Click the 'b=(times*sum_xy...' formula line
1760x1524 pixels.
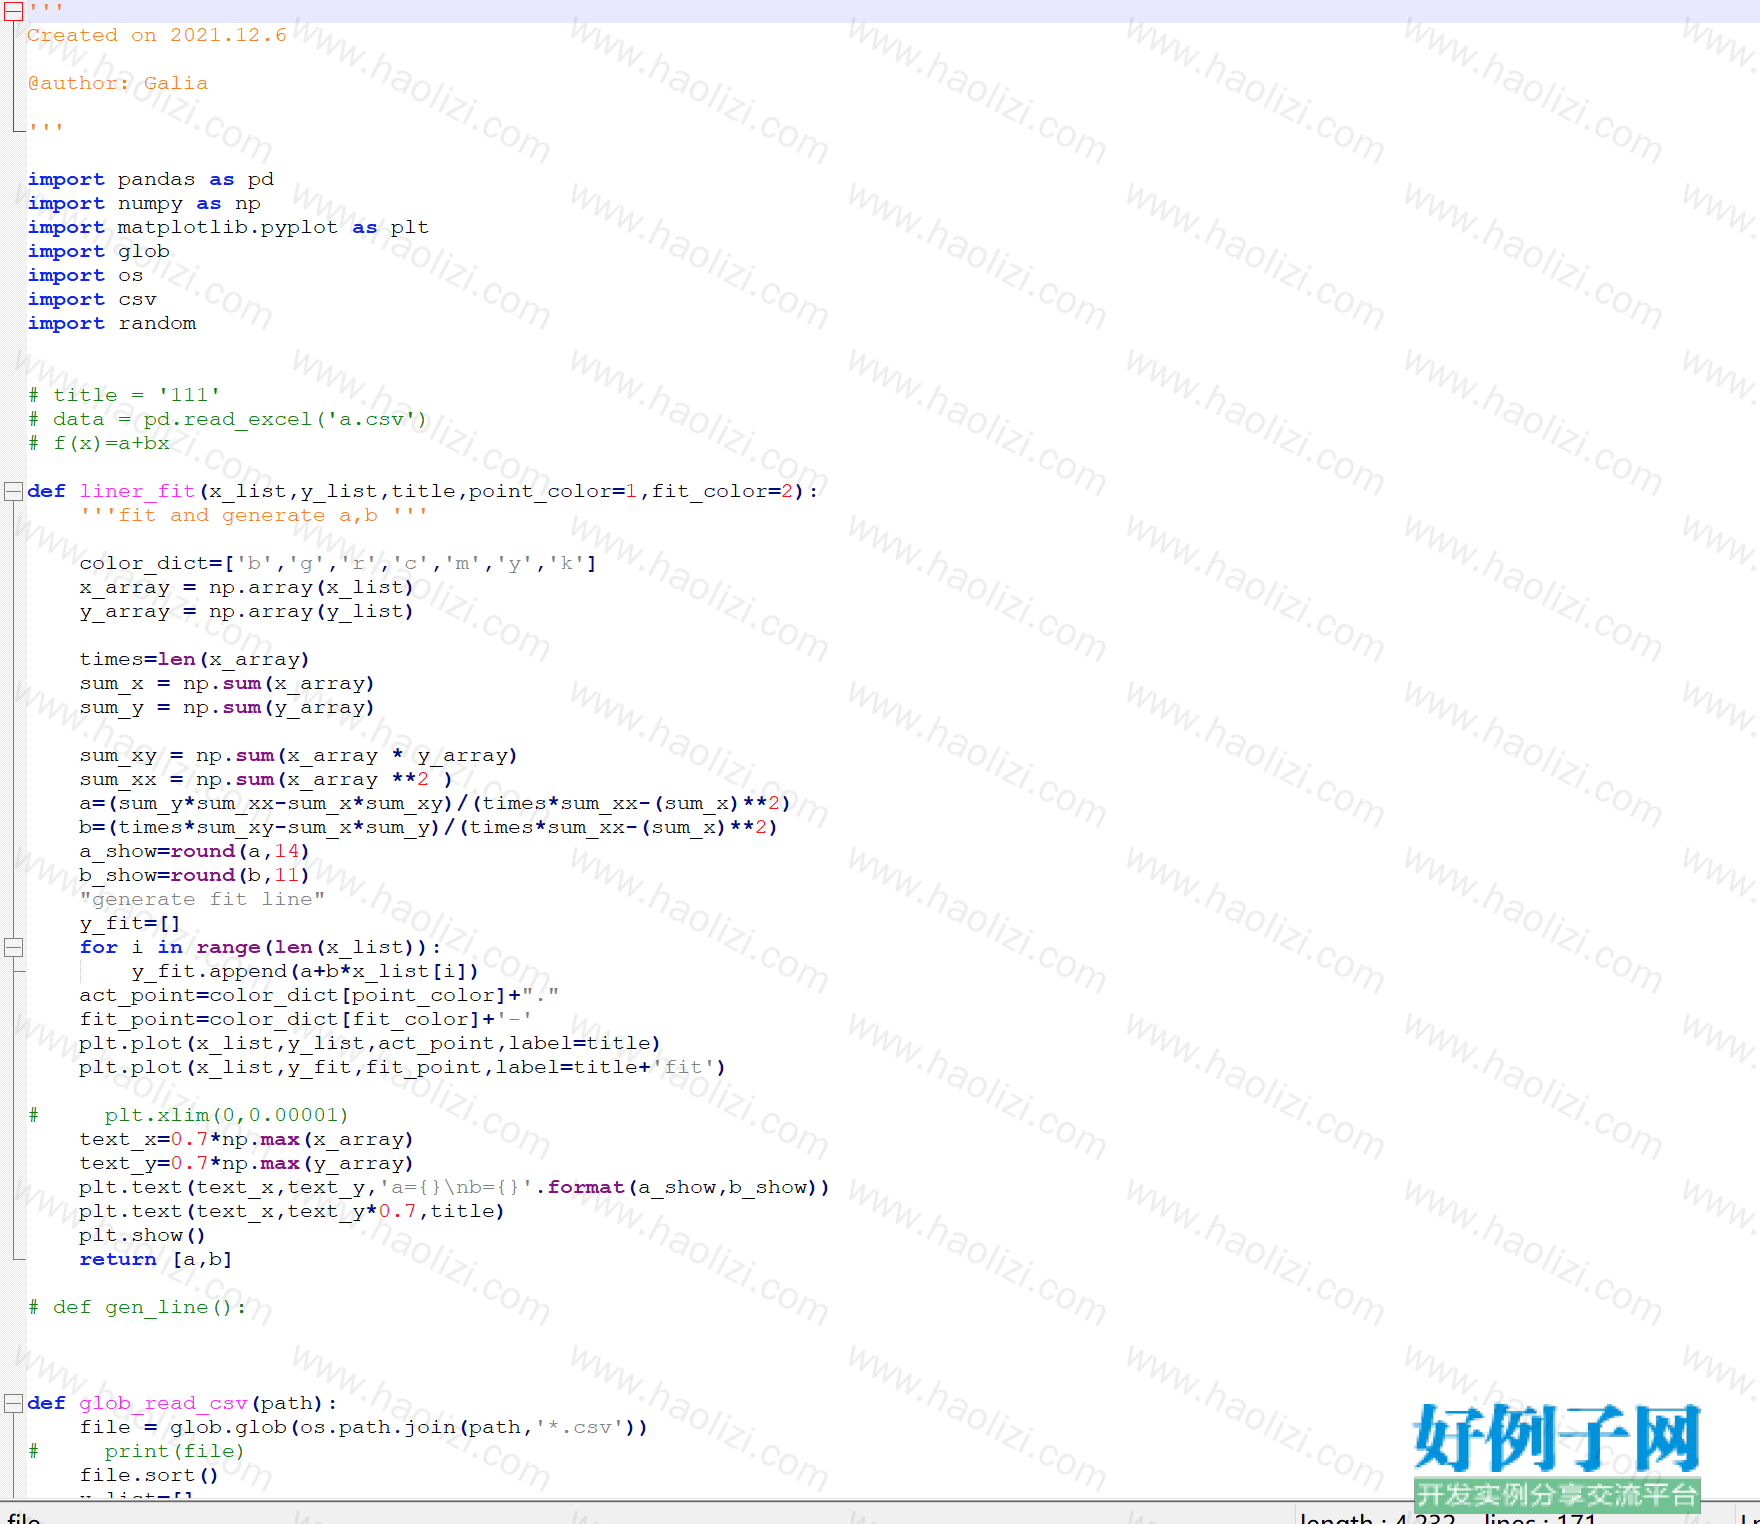pos(429,827)
